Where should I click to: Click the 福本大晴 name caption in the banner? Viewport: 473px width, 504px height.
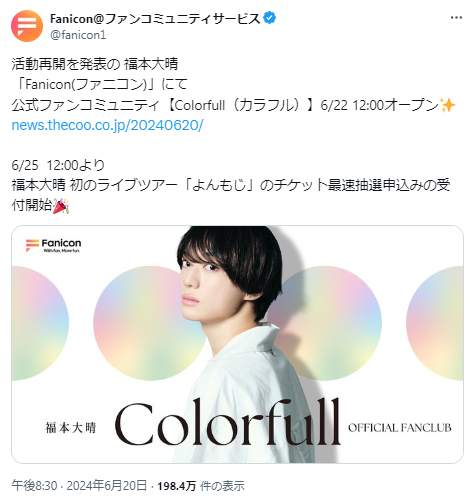point(71,428)
